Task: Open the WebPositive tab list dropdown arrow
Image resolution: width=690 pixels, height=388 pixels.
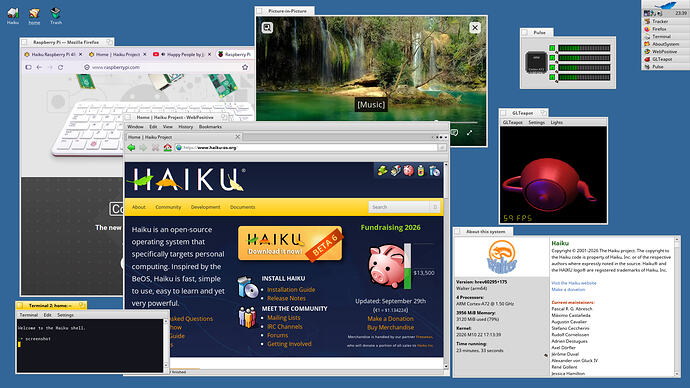Action: coord(445,137)
